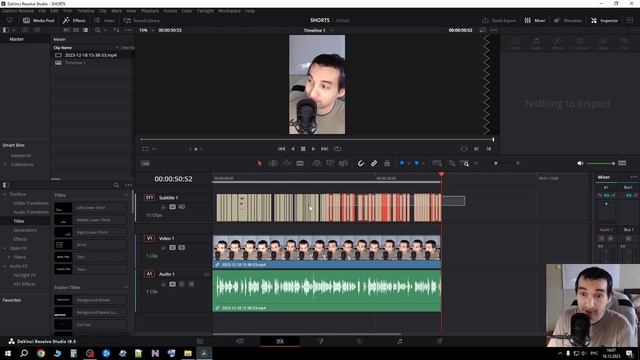Image resolution: width=640 pixels, height=360 pixels.
Task: Open the Timeline menu
Action: tap(85, 11)
